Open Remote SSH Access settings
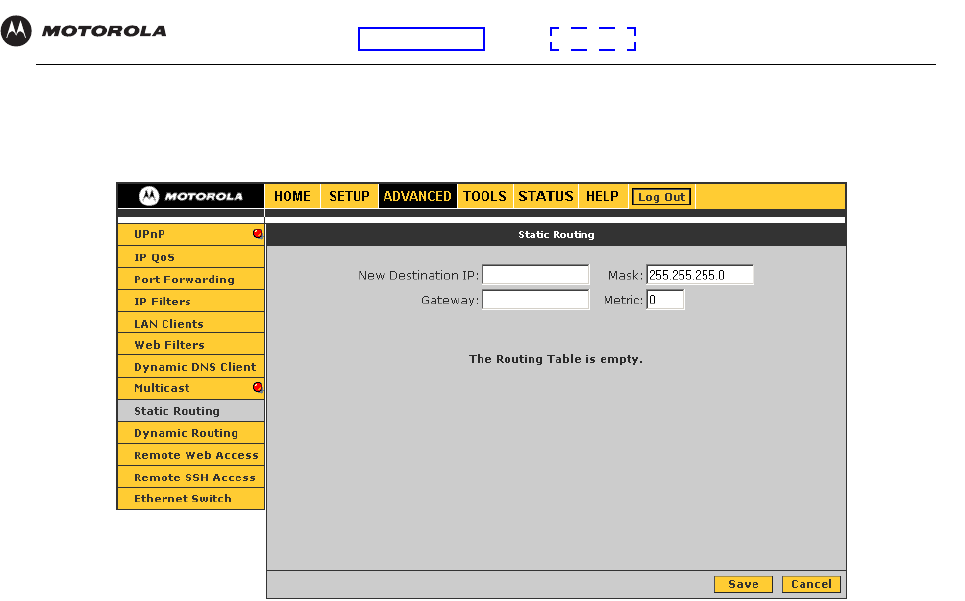 191,477
